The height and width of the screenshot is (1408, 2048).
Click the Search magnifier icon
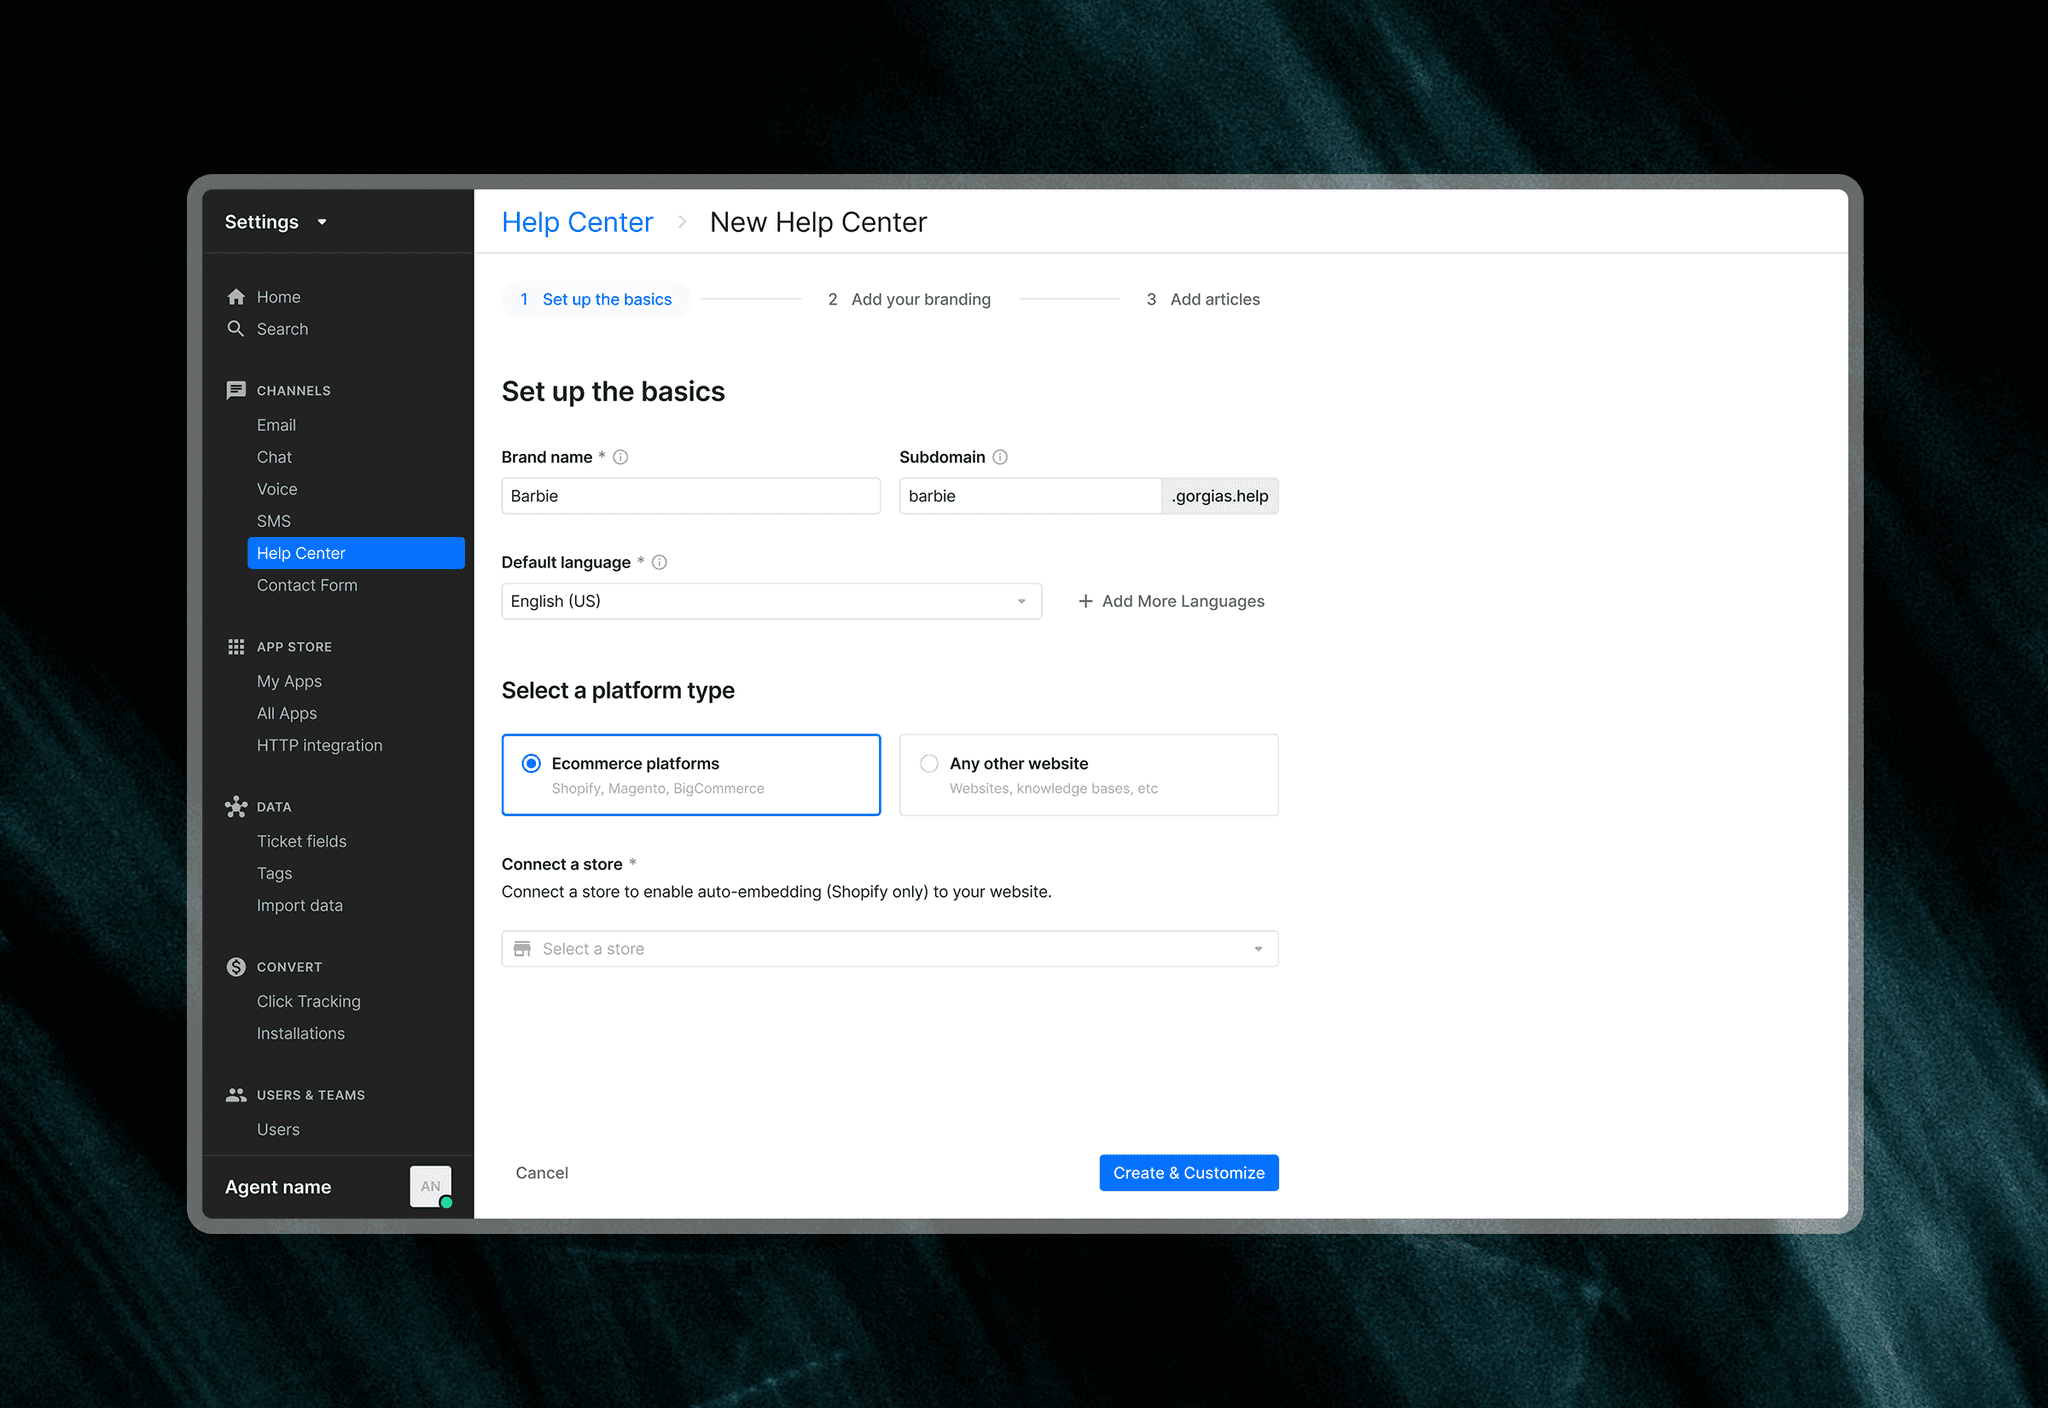(x=236, y=329)
